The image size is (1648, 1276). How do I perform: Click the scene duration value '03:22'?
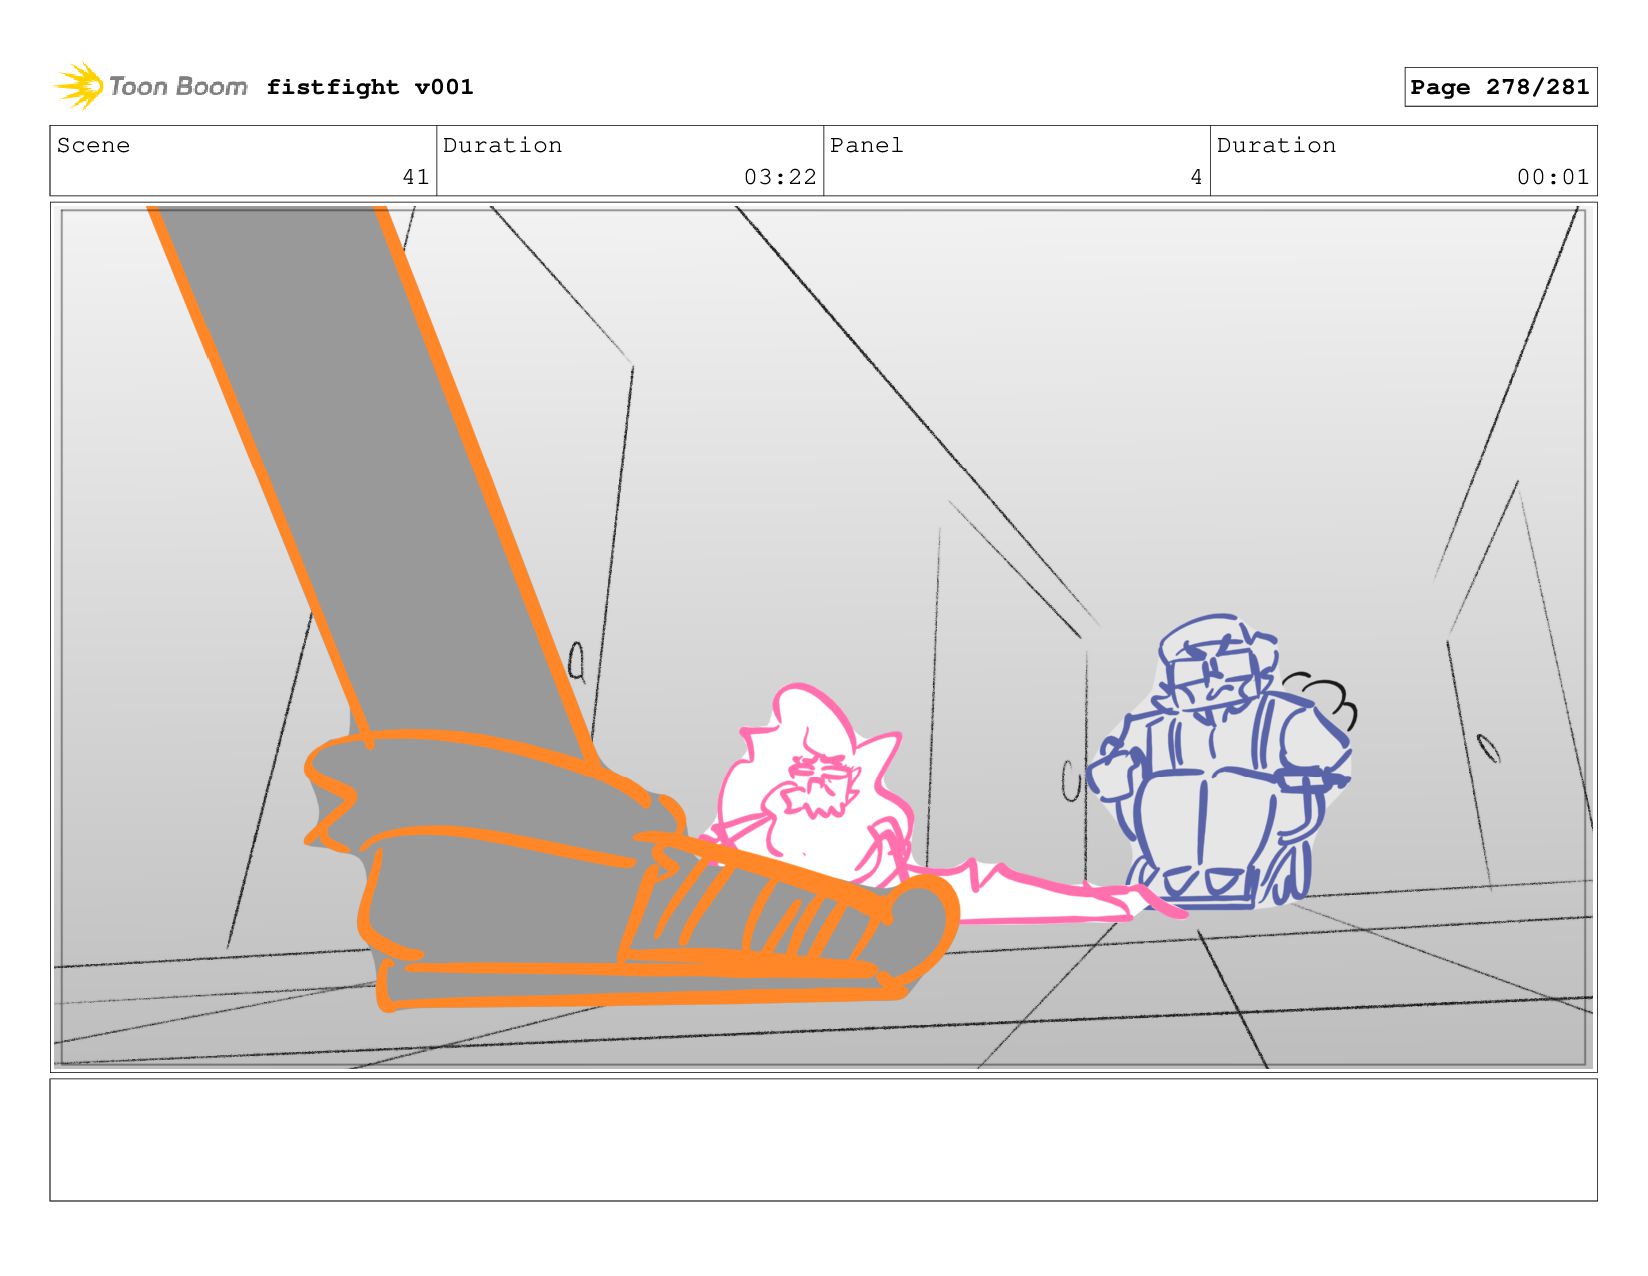pos(780,177)
